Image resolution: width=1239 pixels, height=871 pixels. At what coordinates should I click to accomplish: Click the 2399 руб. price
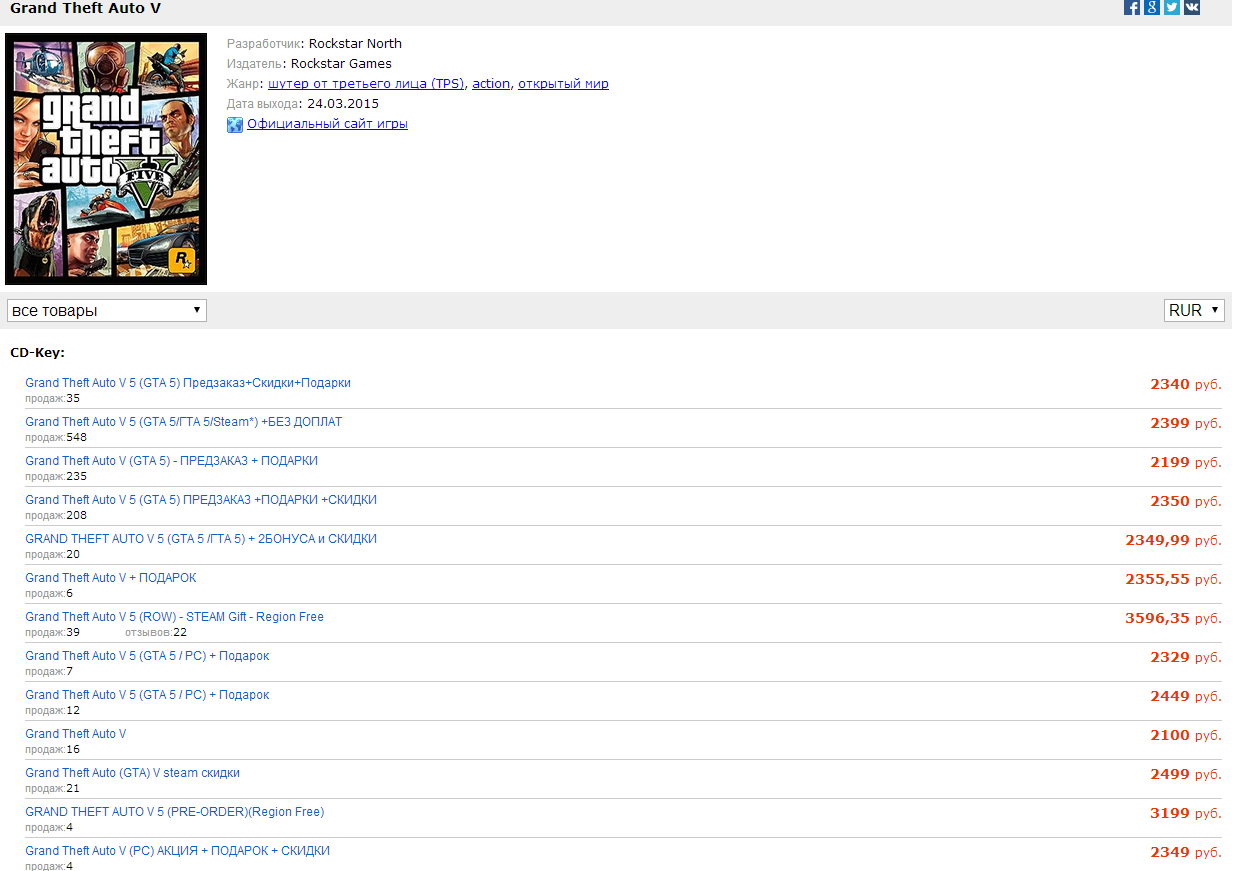(1186, 423)
